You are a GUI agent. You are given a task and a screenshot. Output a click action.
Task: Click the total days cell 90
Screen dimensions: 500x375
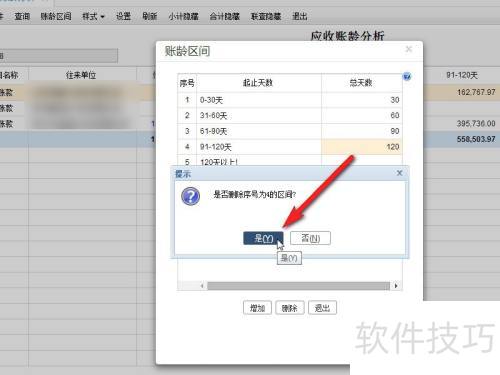pos(362,131)
